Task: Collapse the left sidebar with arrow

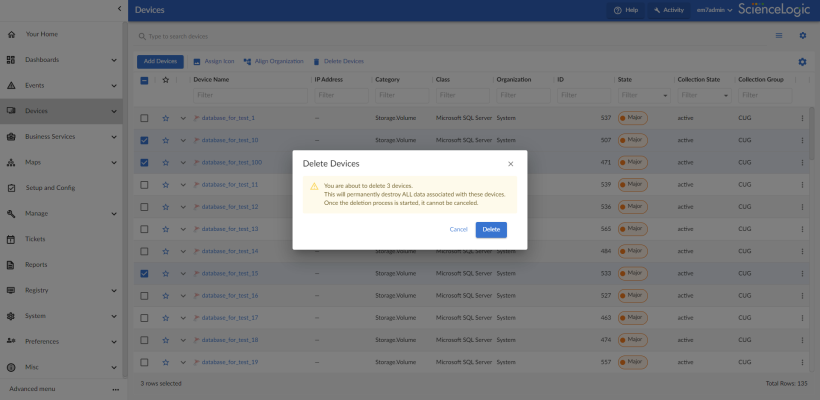Action: click(119, 8)
